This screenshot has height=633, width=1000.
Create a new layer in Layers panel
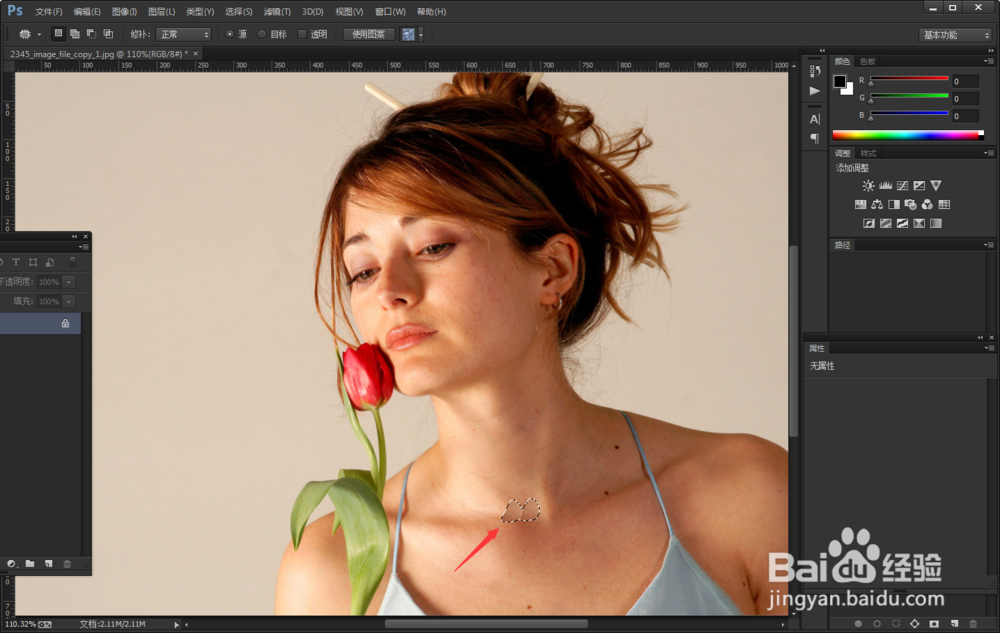48,564
